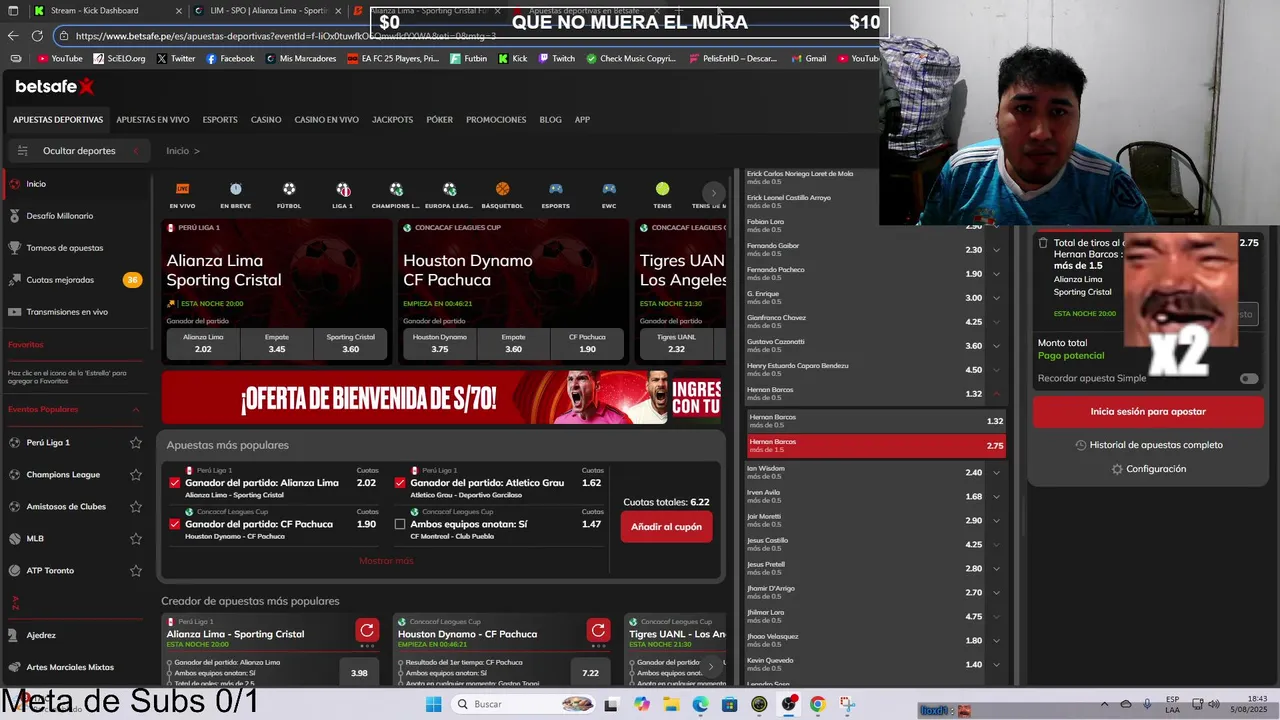Viewport: 1280px width, 720px height.
Task: Open Historial de apuestas completo link
Action: (1149, 445)
